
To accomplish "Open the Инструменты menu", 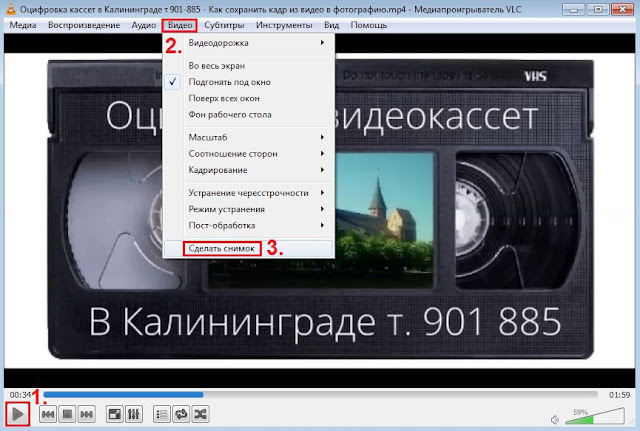I will 284,25.
